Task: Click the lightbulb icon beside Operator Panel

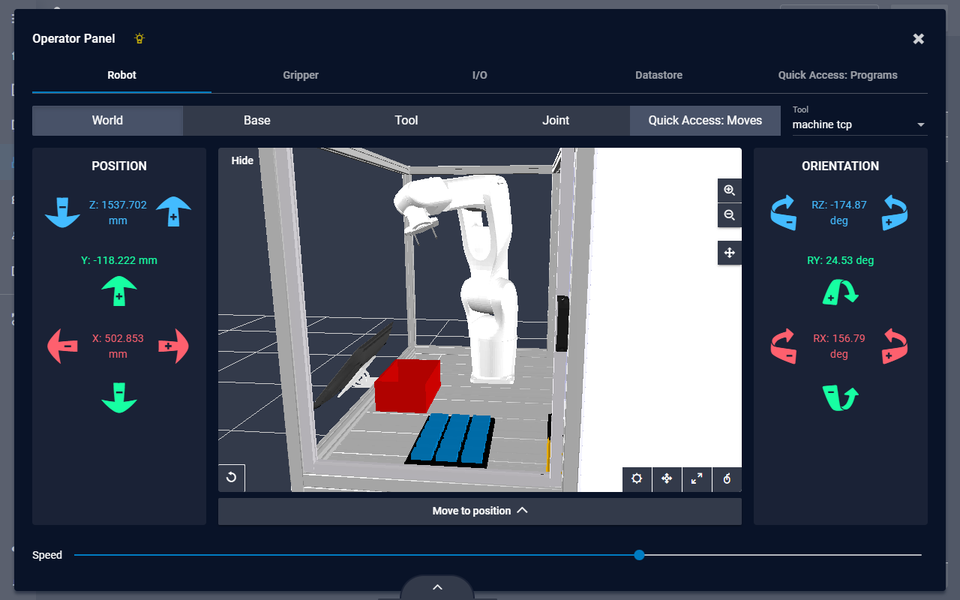Action: (x=139, y=38)
